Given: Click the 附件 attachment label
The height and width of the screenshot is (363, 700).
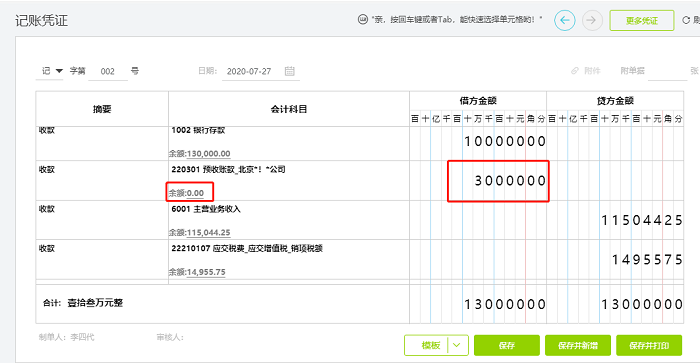Looking at the screenshot, I should (x=592, y=71).
